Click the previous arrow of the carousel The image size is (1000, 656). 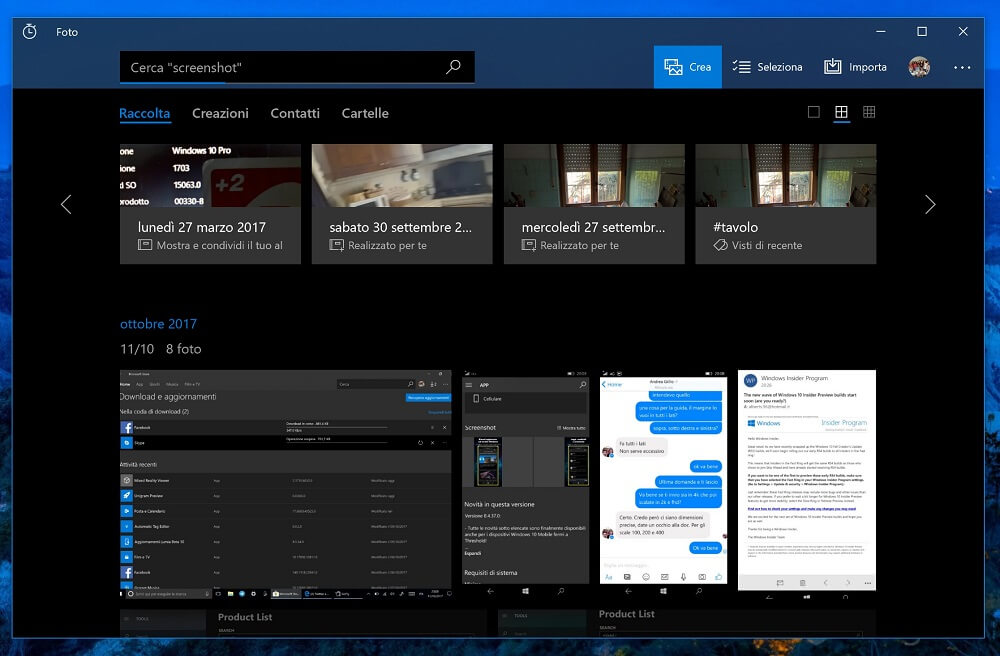(66, 204)
